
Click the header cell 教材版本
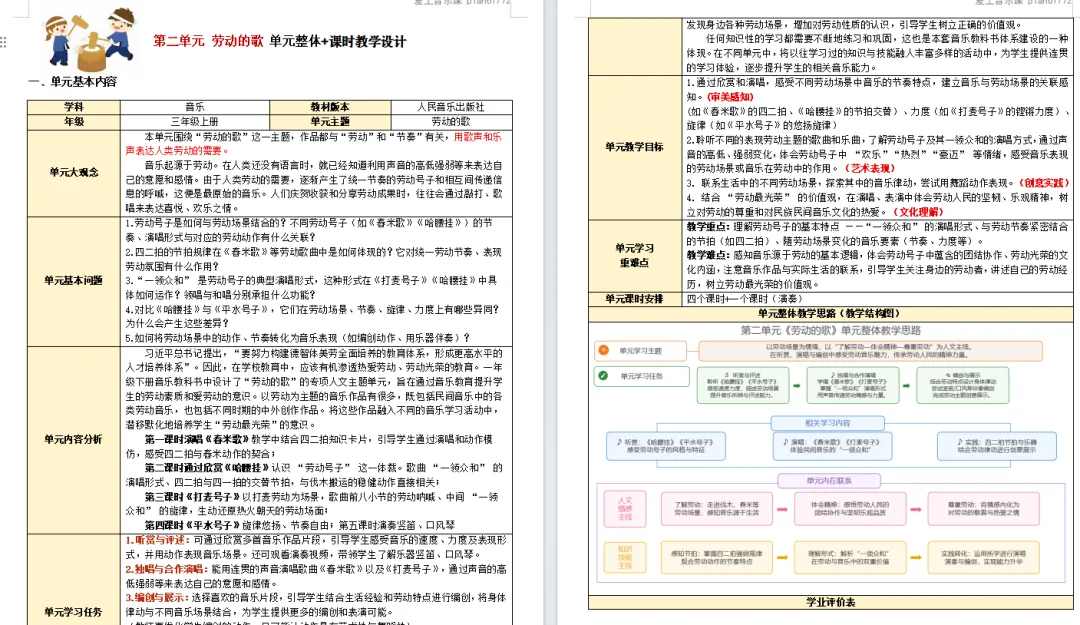pos(330,107)
